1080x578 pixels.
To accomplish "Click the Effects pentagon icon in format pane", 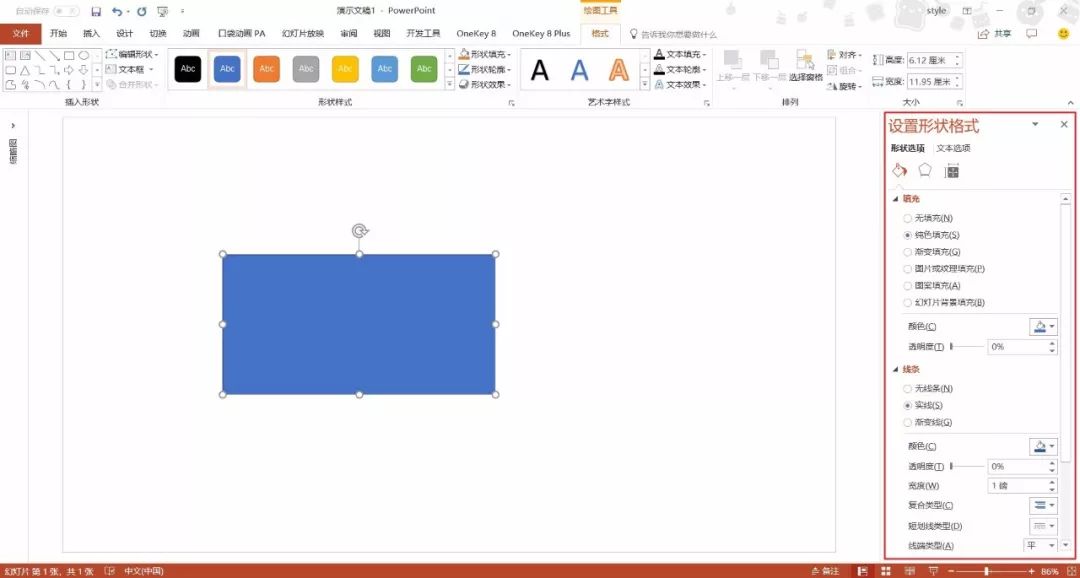I will [925, 170].
